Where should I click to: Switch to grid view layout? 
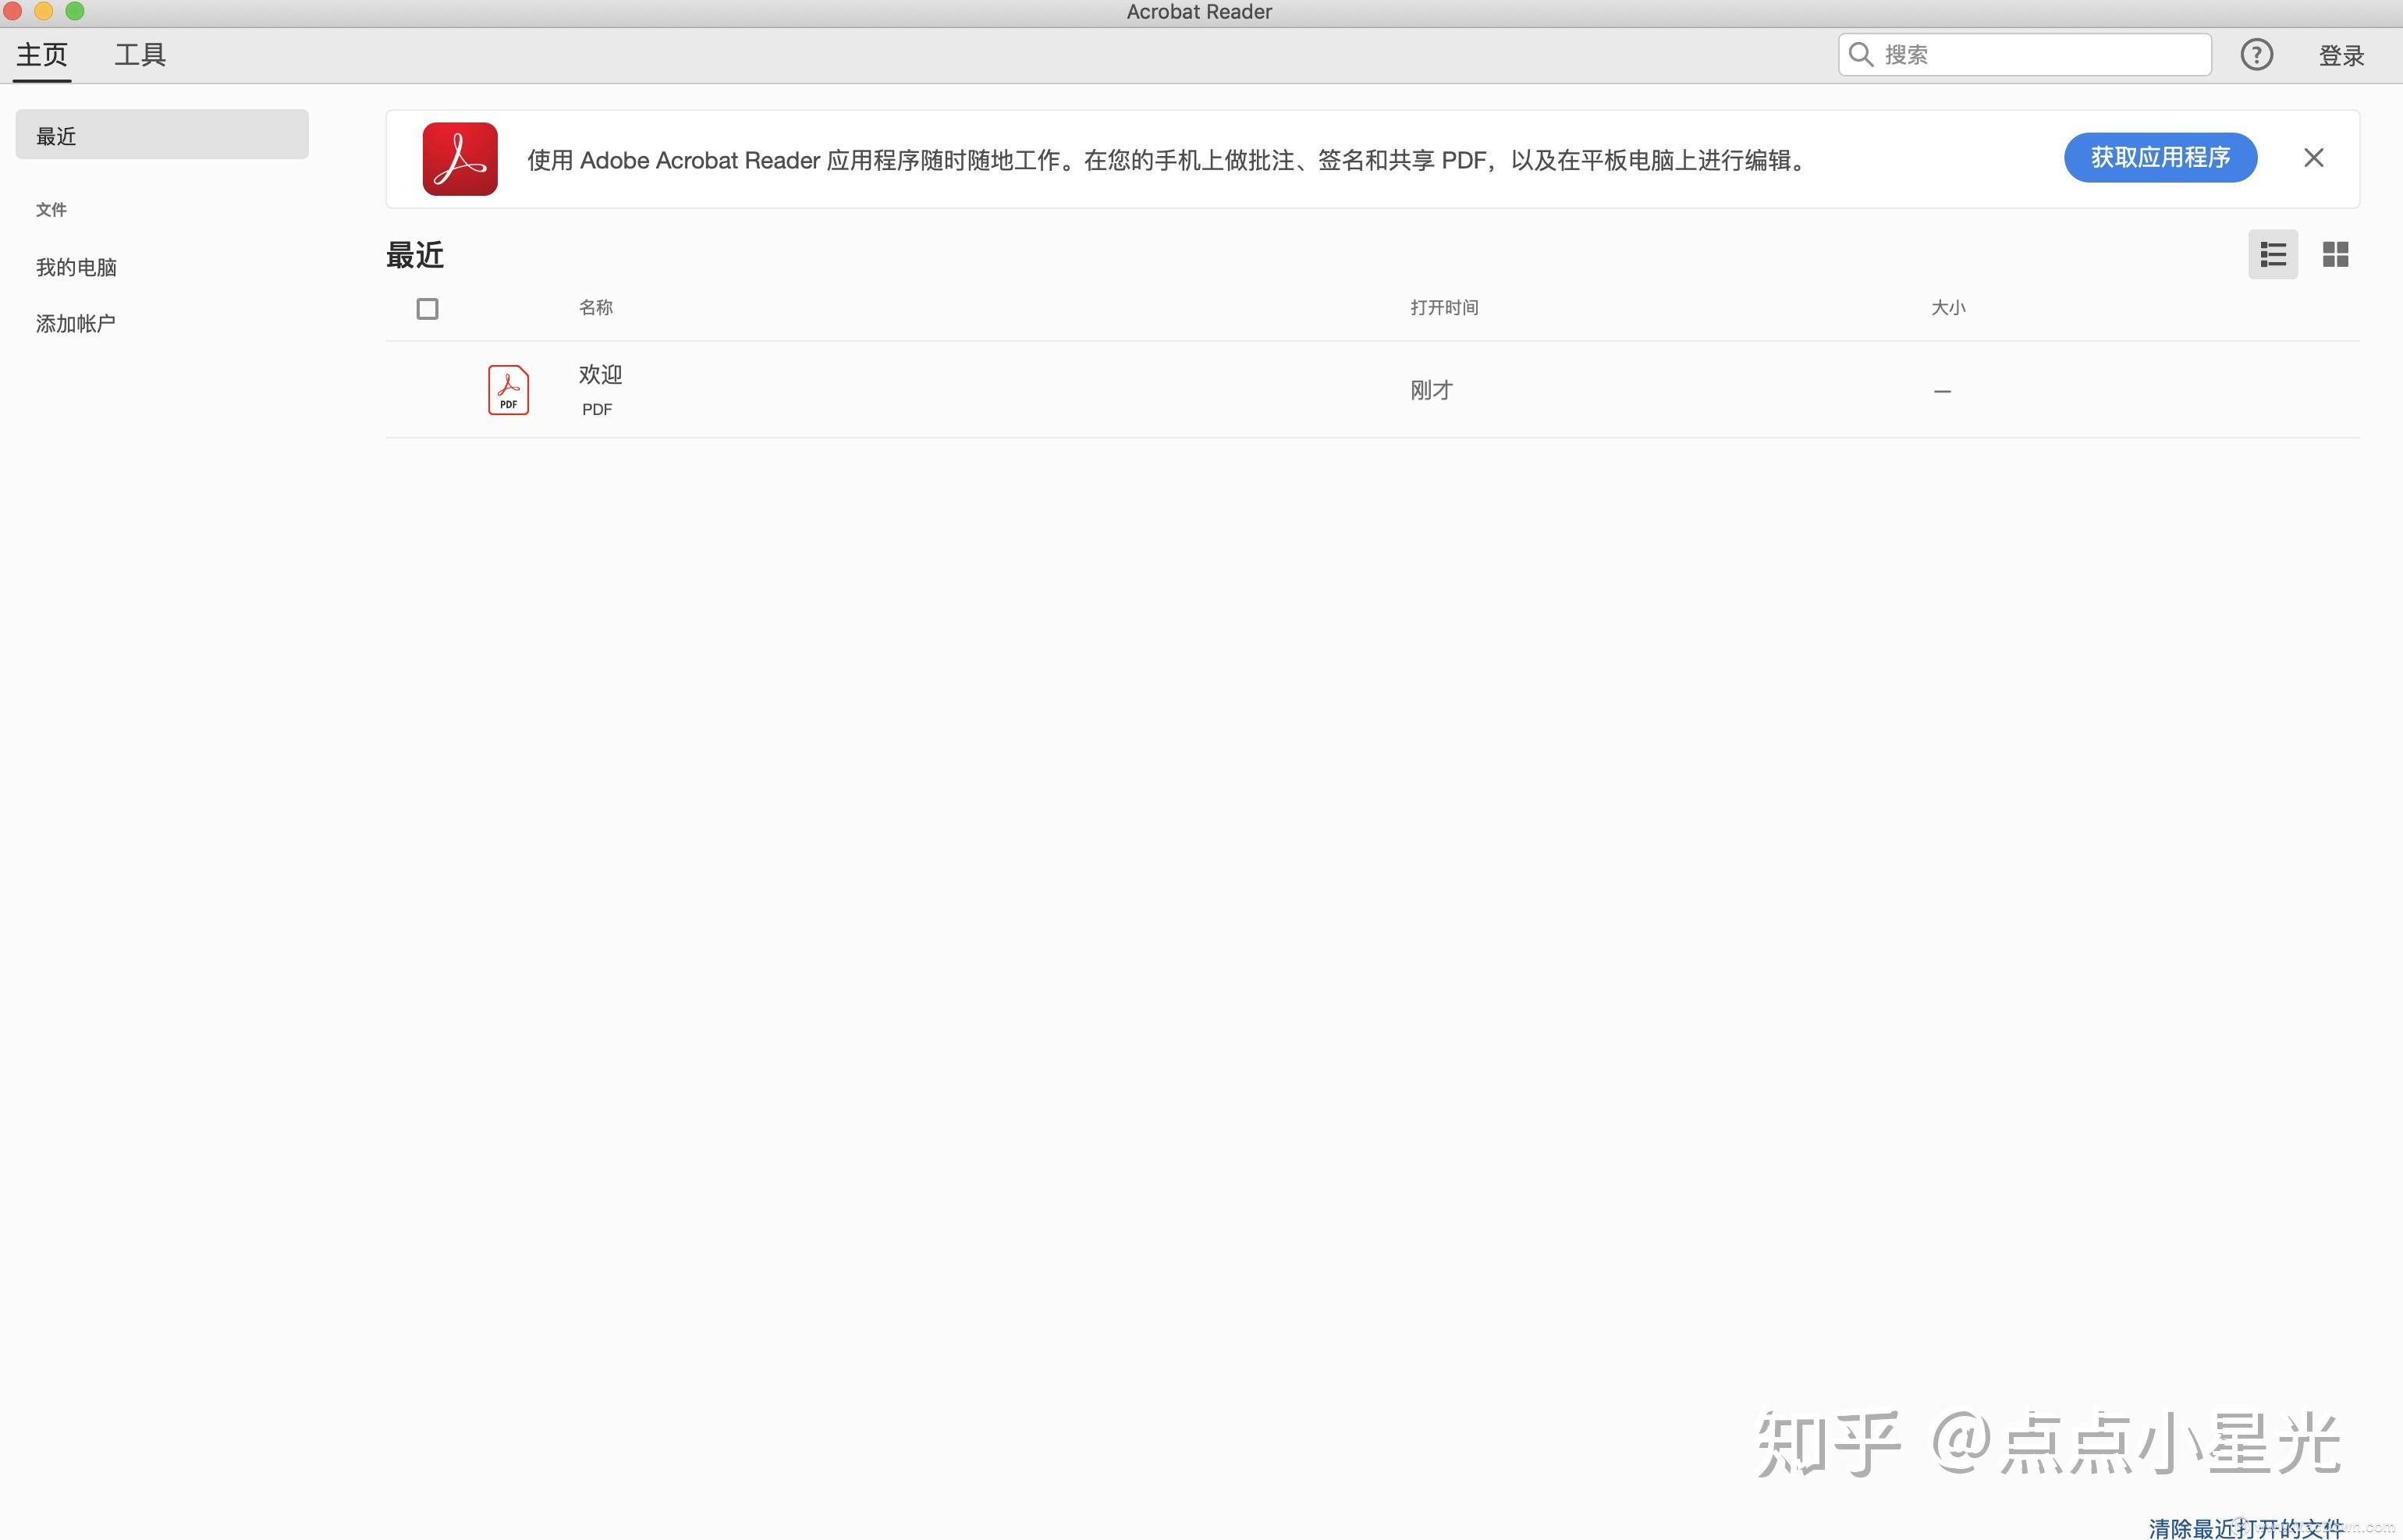click(2336, 254)
